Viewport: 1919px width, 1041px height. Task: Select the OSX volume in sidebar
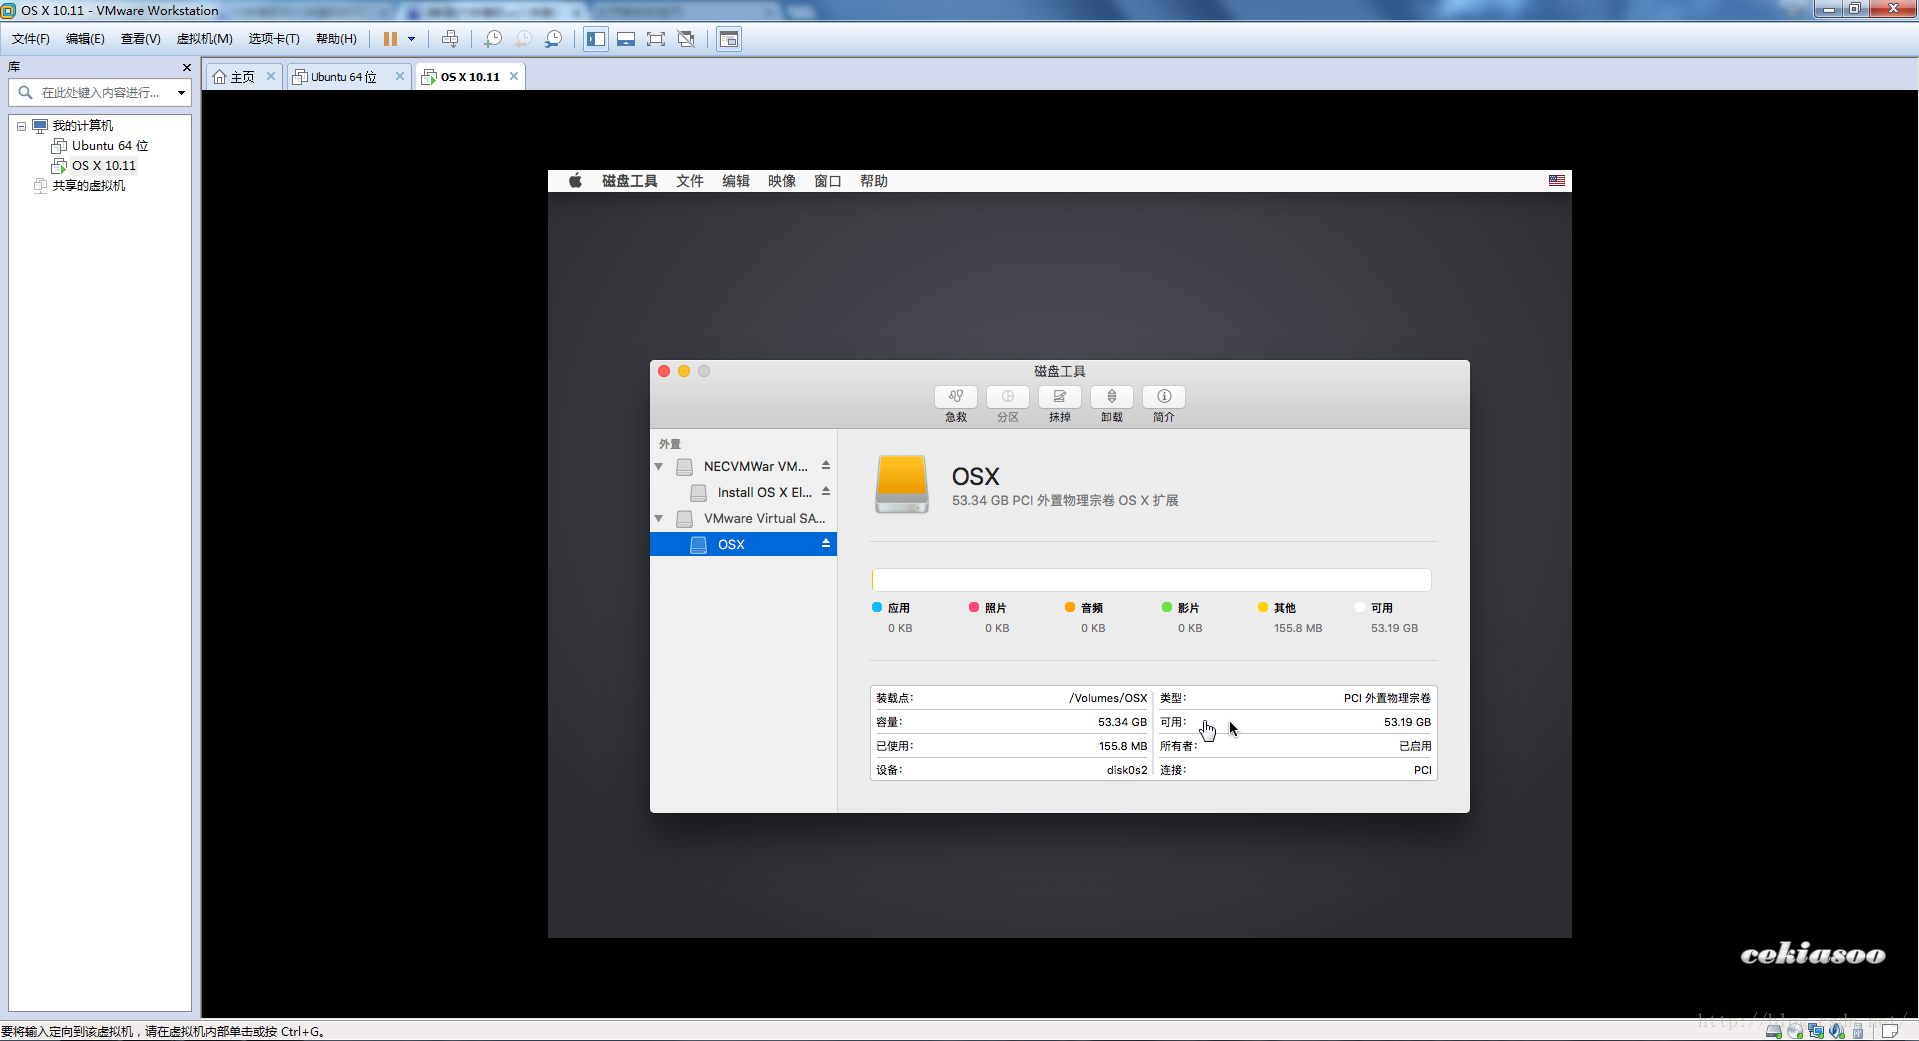[x=743, y=544]
